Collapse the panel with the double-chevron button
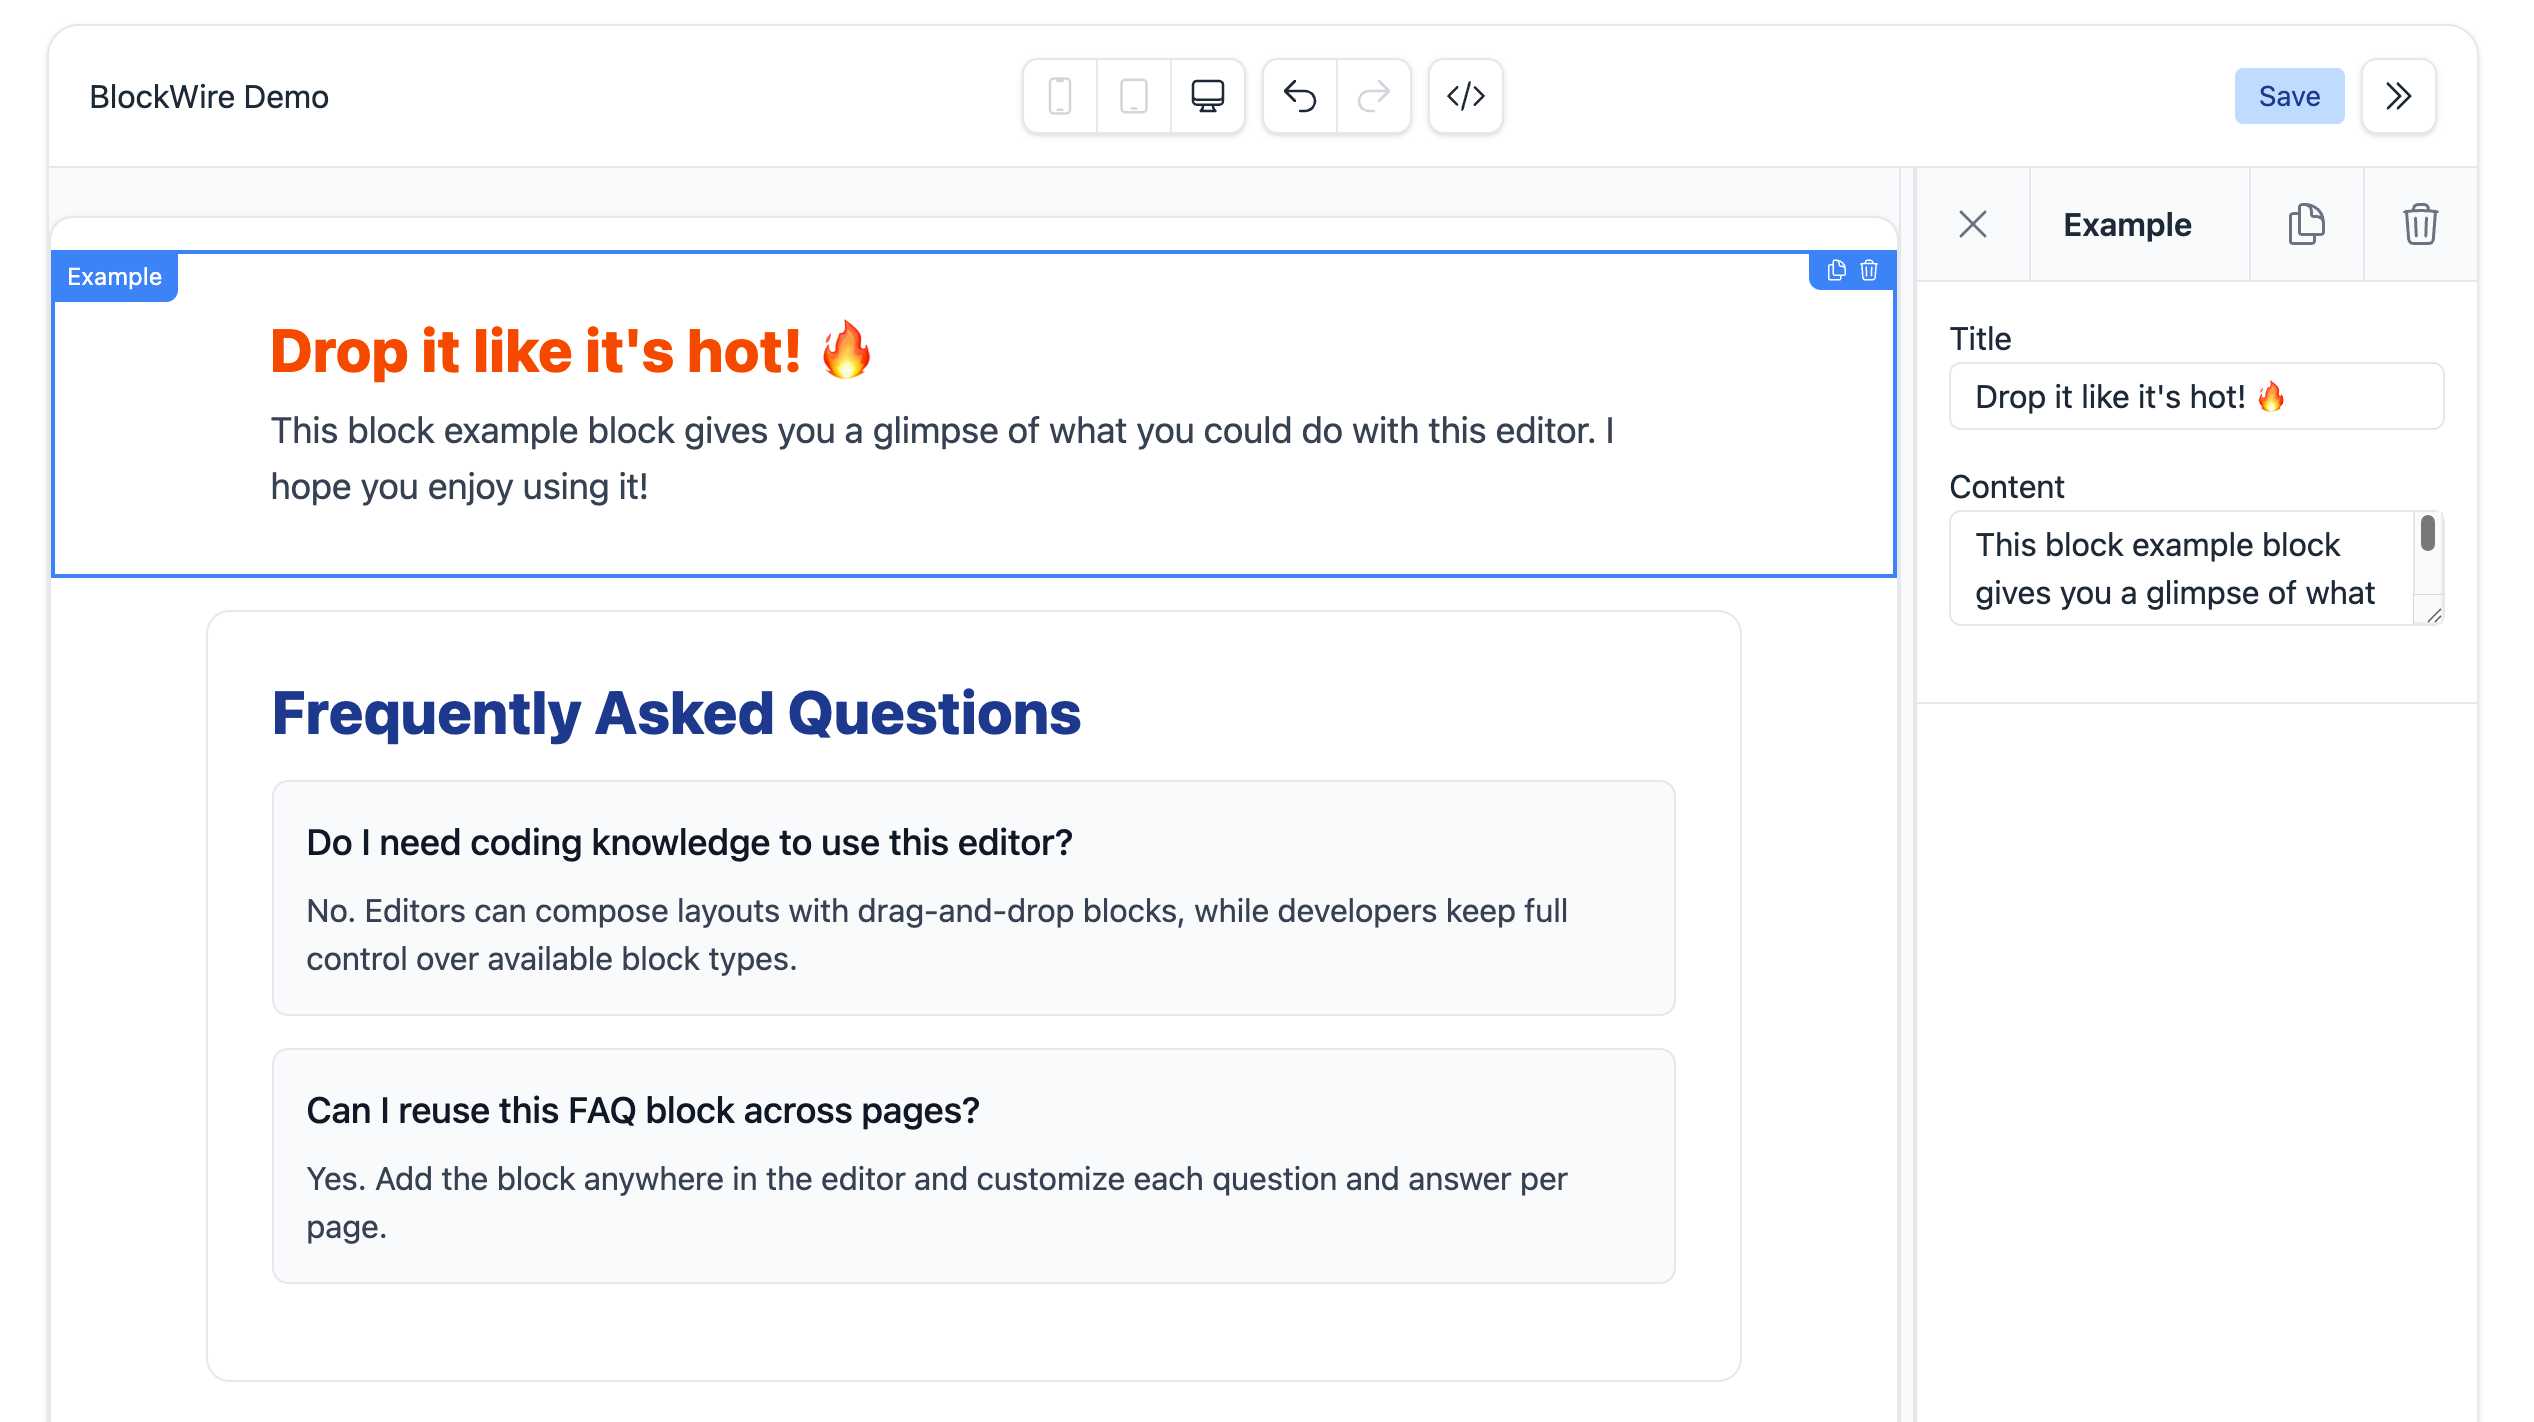The image size is (2534, 1422). (x=2398, y=95)
